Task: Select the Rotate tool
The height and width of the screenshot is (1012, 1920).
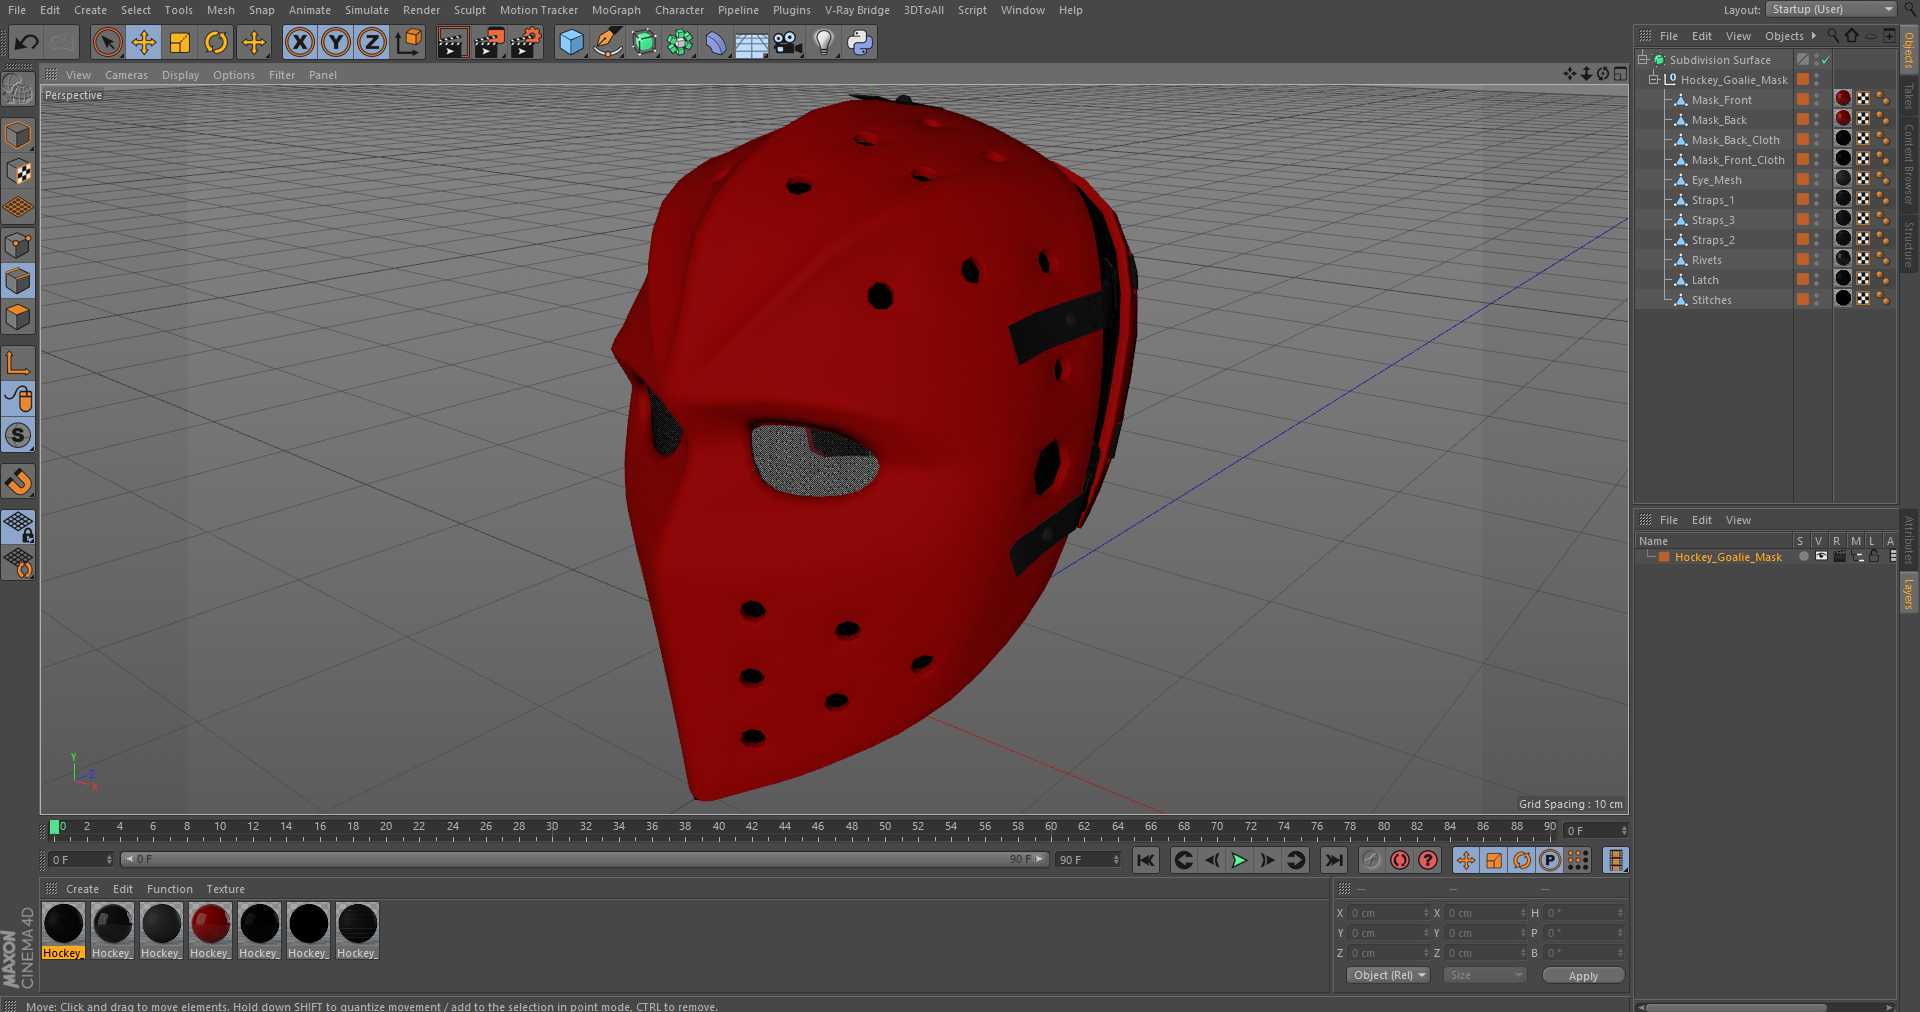Action: tap(216, 42)
